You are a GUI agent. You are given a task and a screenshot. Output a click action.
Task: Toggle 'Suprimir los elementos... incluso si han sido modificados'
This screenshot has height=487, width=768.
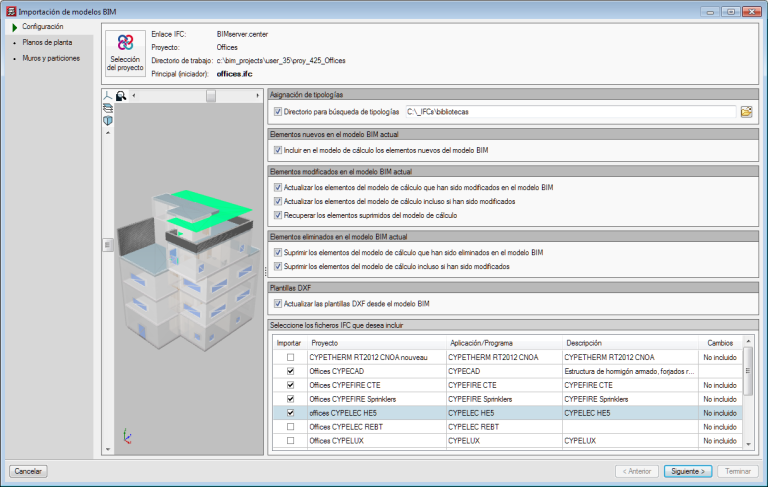point(278,267)
